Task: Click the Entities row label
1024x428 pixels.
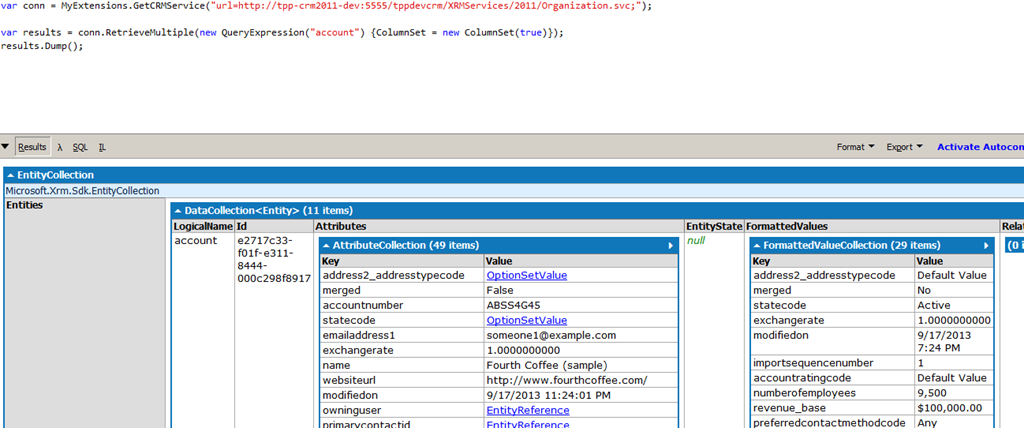Action: (x=24, y=205)
